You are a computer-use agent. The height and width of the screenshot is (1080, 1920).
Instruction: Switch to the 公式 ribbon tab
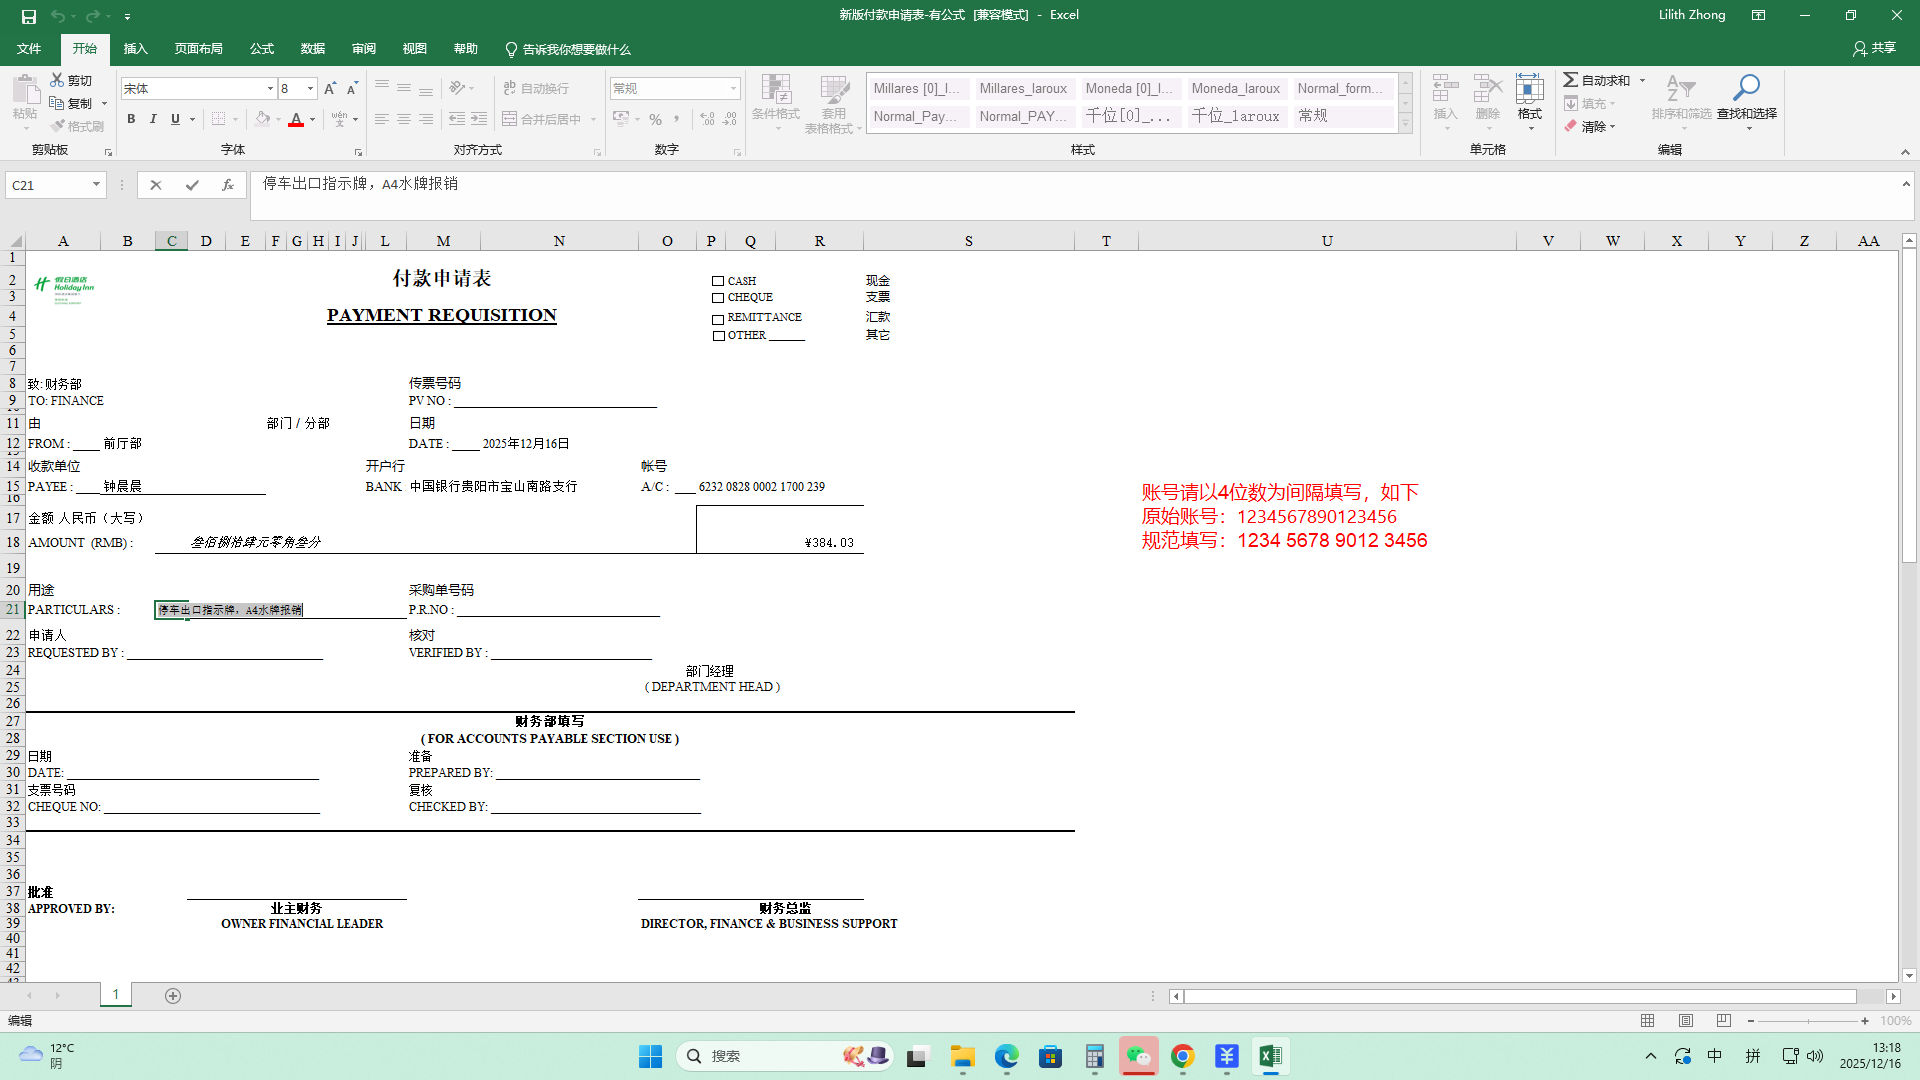click(262, 49)
